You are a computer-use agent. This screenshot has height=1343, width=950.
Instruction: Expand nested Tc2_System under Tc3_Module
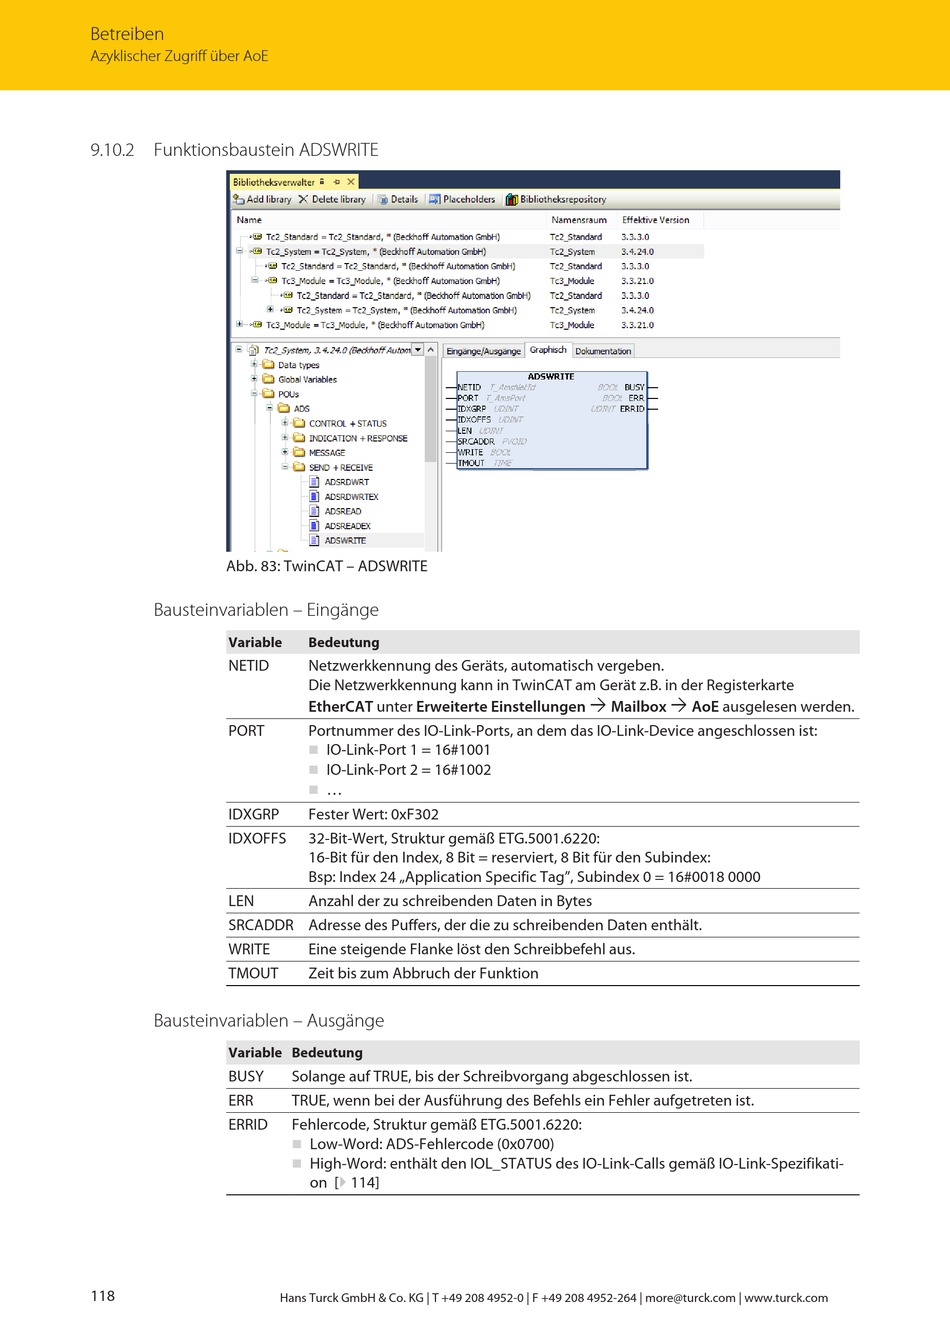click(x=270, y=309)
